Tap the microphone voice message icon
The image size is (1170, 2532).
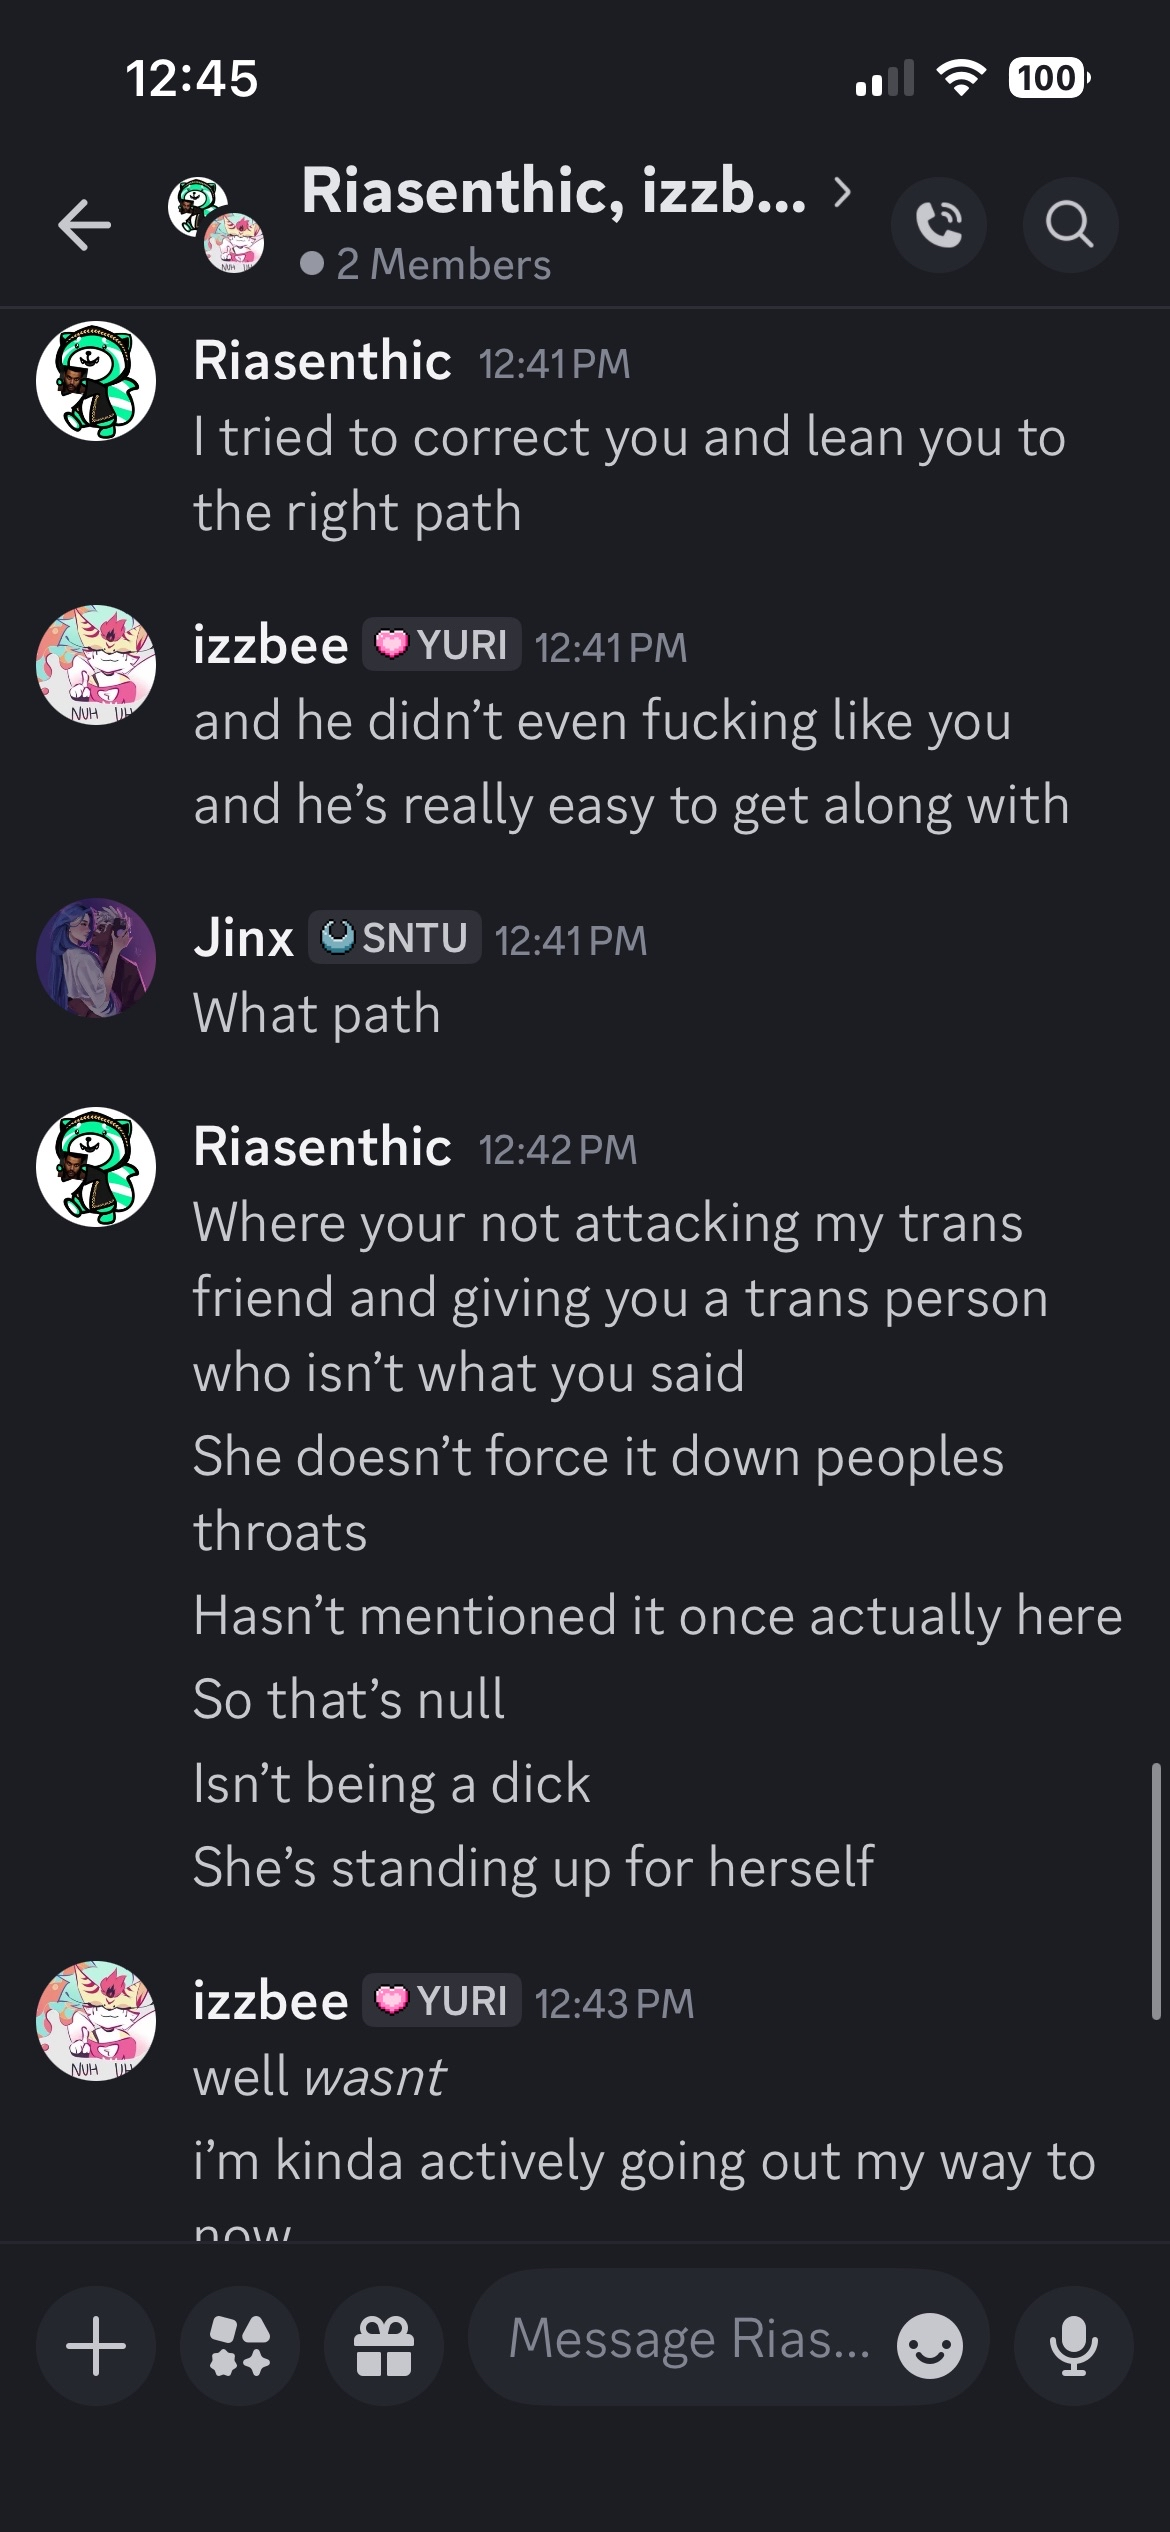point(1074,2345)
